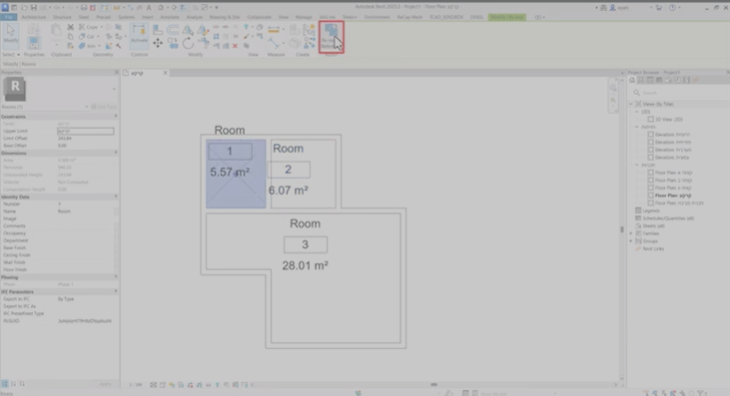Open the Architecture ribbon tab
This screenshot has width=730, height=396.
(34, 17)
